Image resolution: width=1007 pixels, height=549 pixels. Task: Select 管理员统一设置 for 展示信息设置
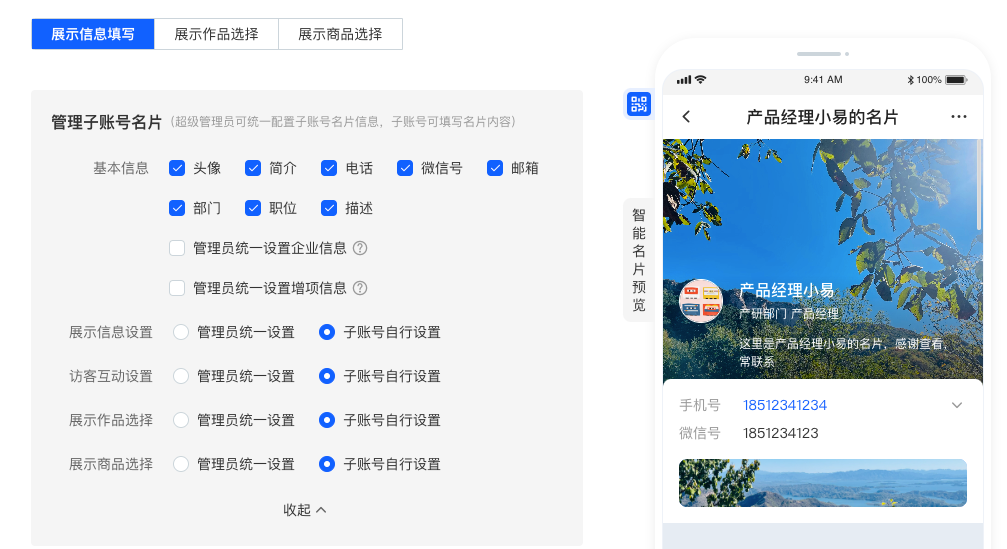pos(181,332)
